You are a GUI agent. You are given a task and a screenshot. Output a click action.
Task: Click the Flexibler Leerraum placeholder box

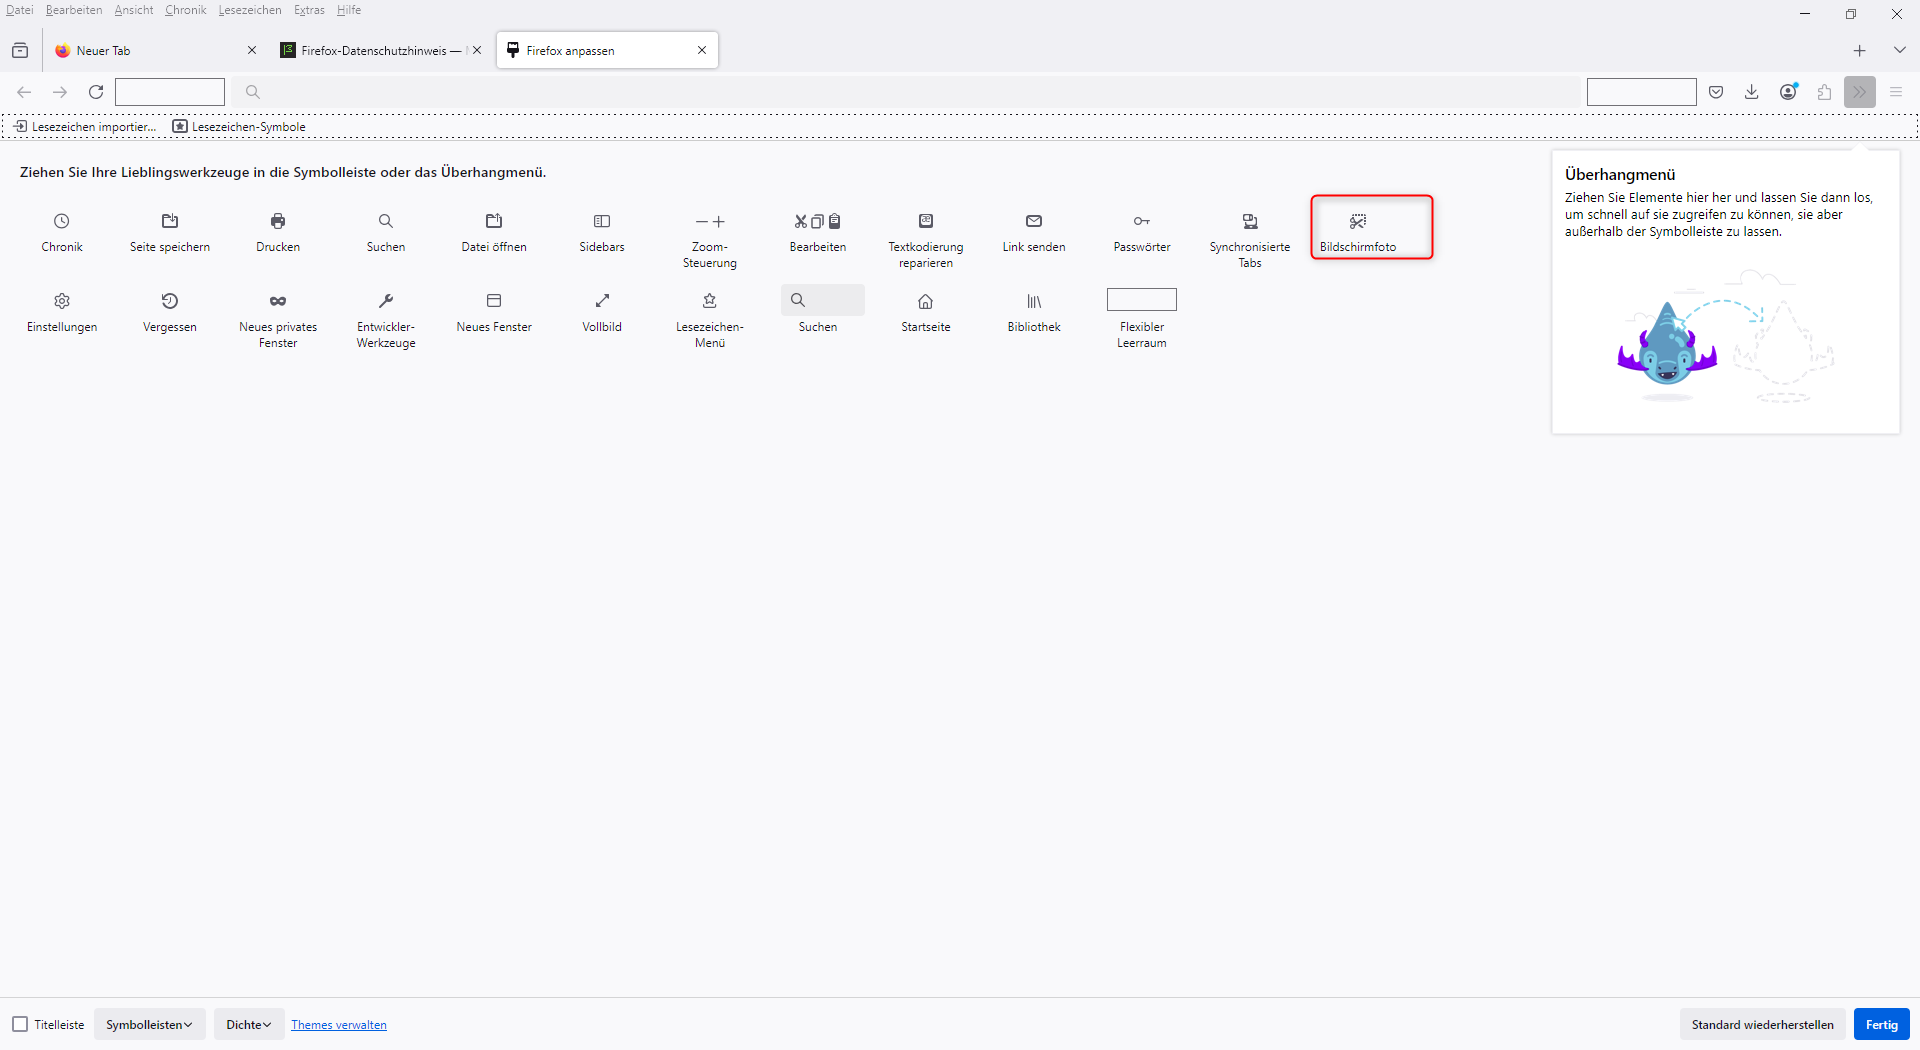1141,300
